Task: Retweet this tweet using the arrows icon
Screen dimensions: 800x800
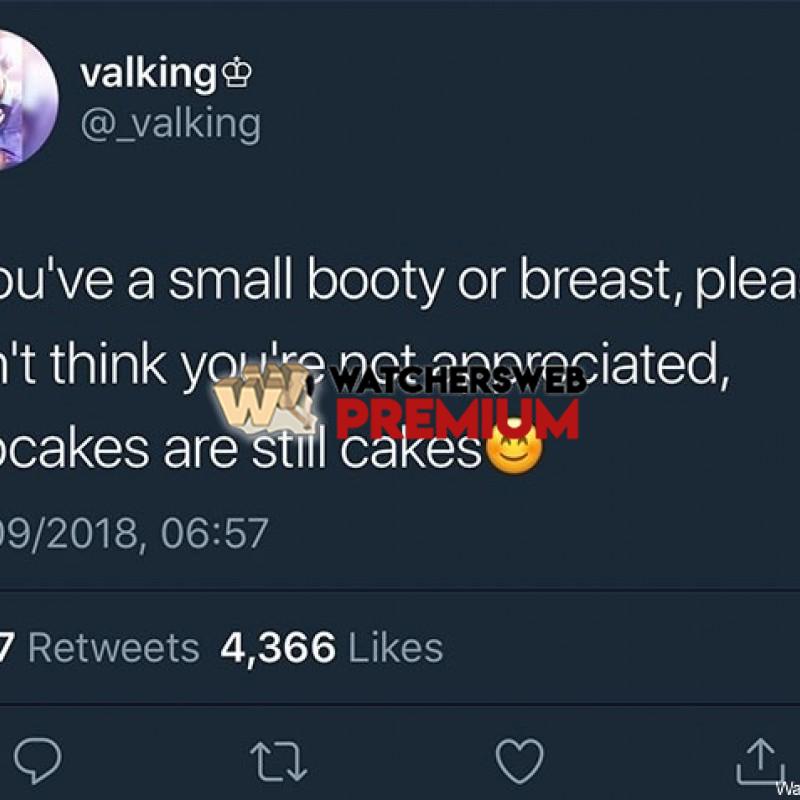Action: (279, 762)
